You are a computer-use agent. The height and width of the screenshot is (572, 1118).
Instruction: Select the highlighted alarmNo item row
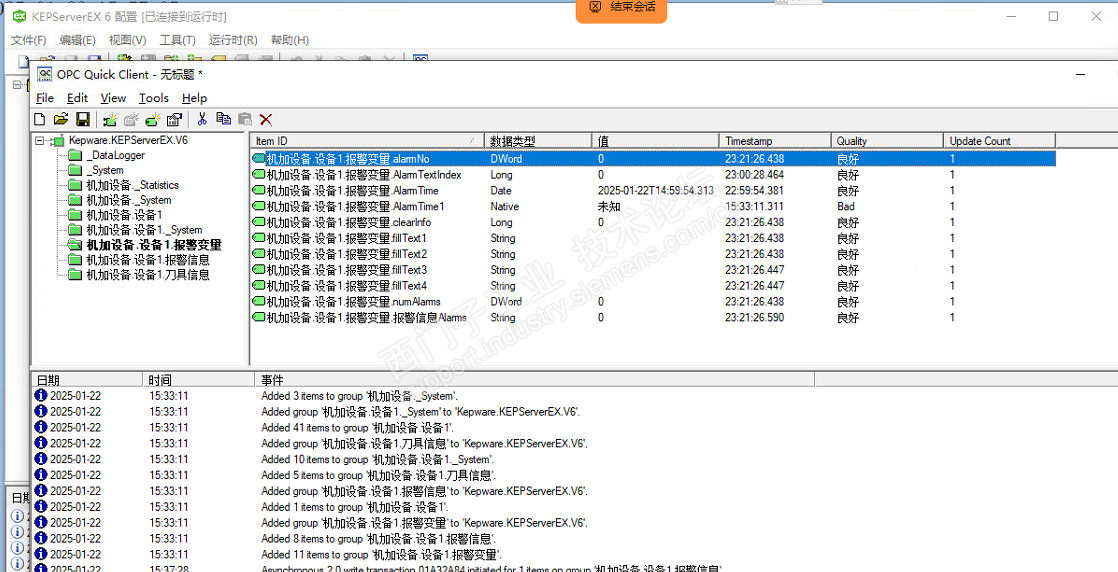click(652, 158)
